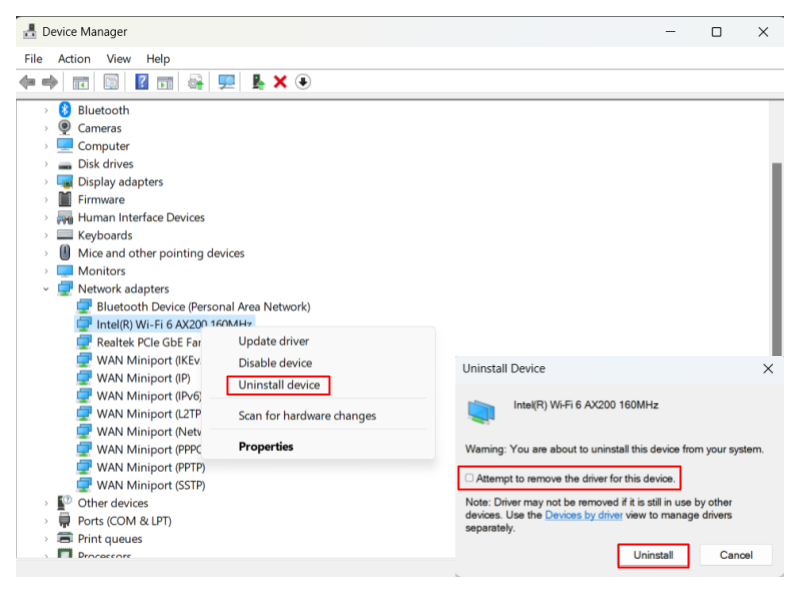Expand the Keyboards category
This screenshot has height=600, width=800.
click(x=46, y=235)
